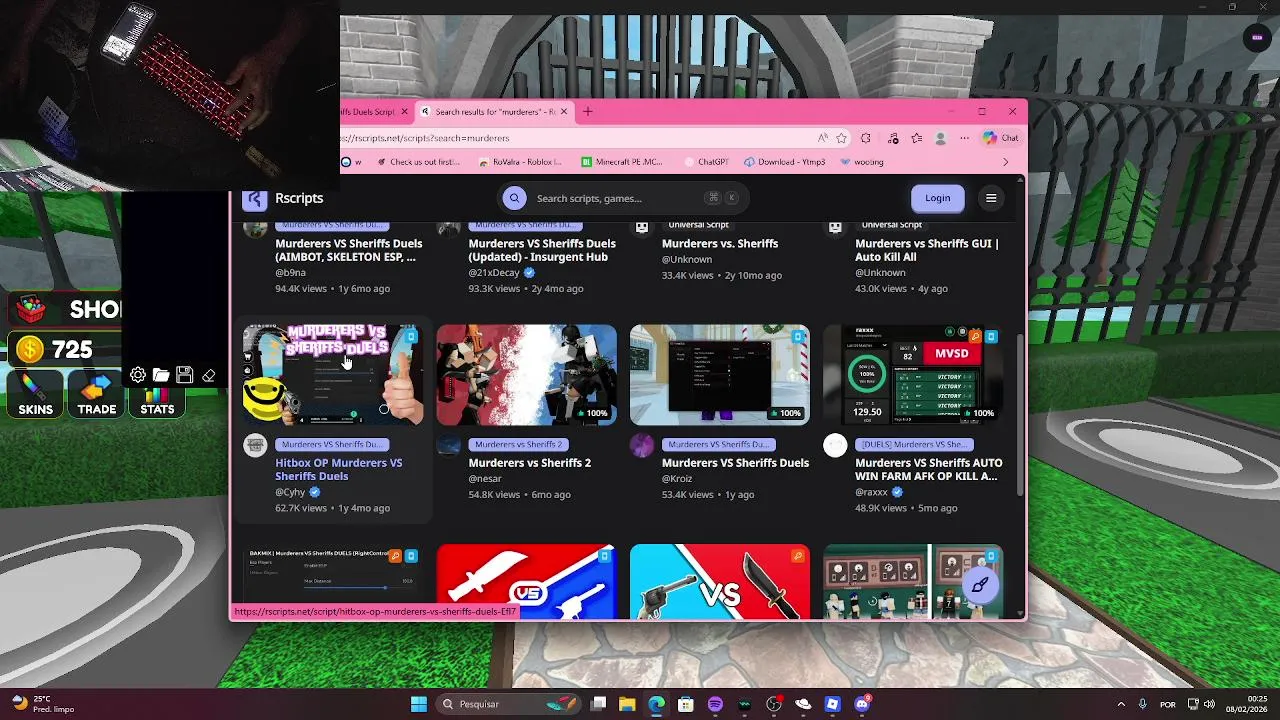1280x720 pixels.
Task: Open the wooting bookmark
Action: pyautogui.click(x=862, y=162)
